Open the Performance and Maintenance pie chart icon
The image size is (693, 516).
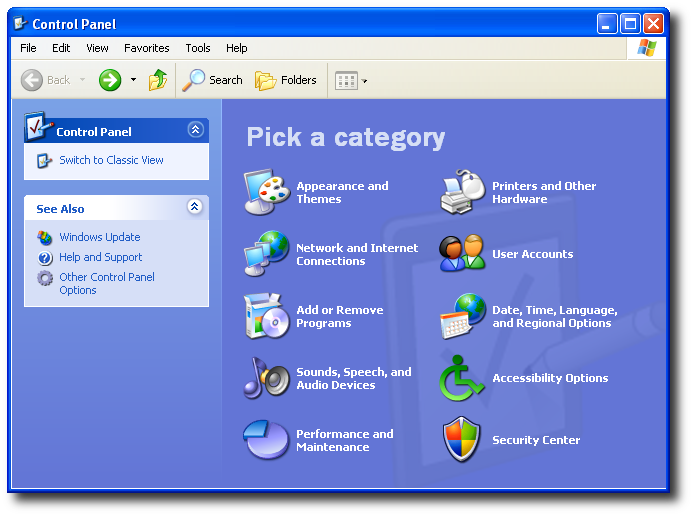pos(267,440)
